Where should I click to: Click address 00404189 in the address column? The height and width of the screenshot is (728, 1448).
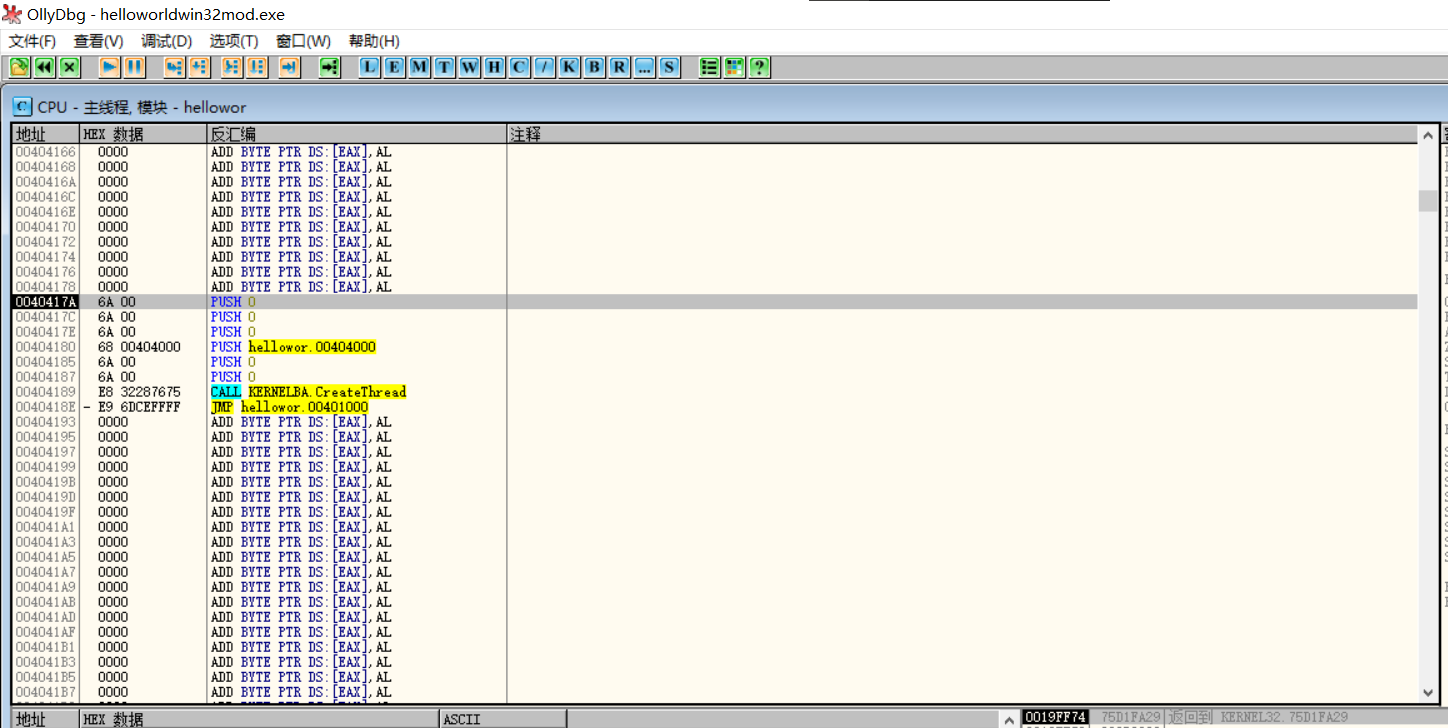(46, 392)
